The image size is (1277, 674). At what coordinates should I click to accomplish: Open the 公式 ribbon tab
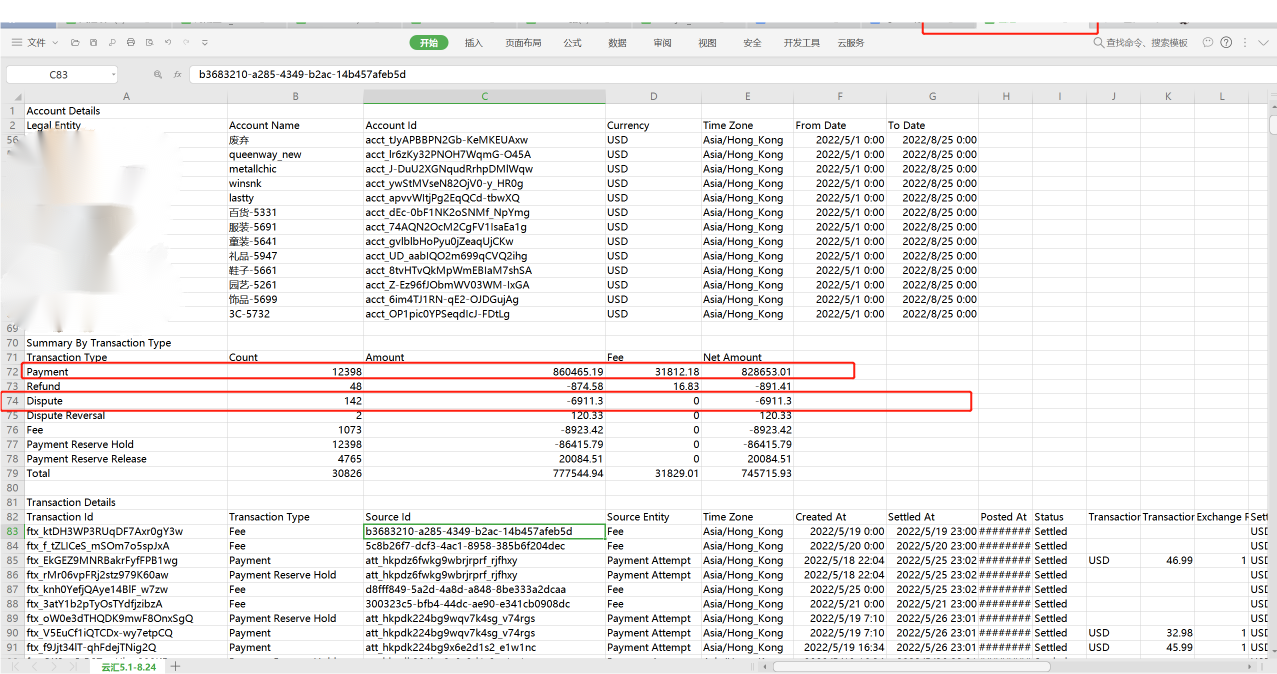click(x=572, y=43)
